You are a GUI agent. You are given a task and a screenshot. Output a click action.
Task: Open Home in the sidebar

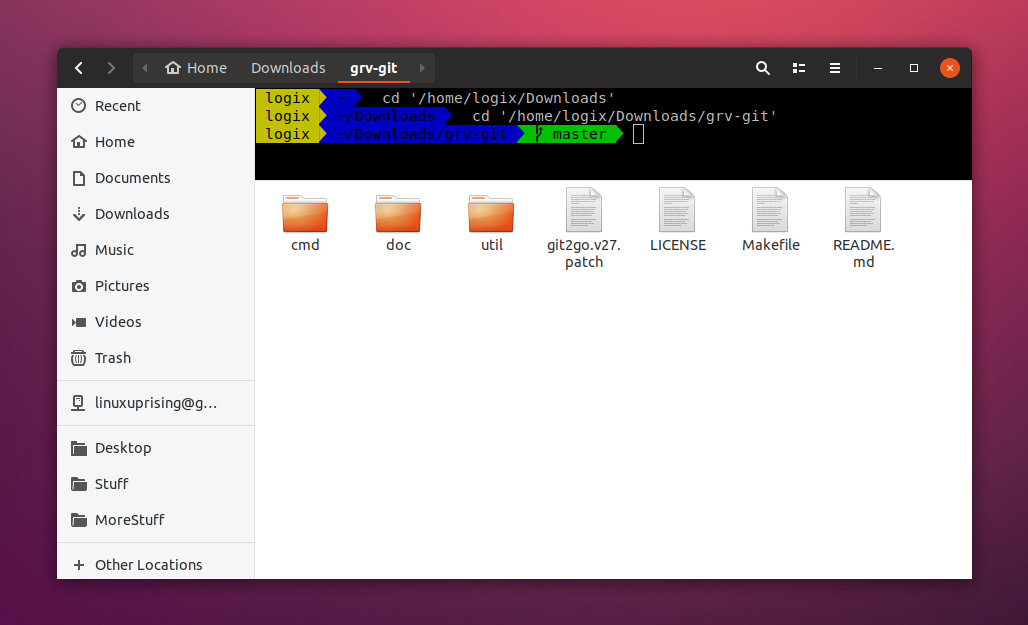click(156, 142)
